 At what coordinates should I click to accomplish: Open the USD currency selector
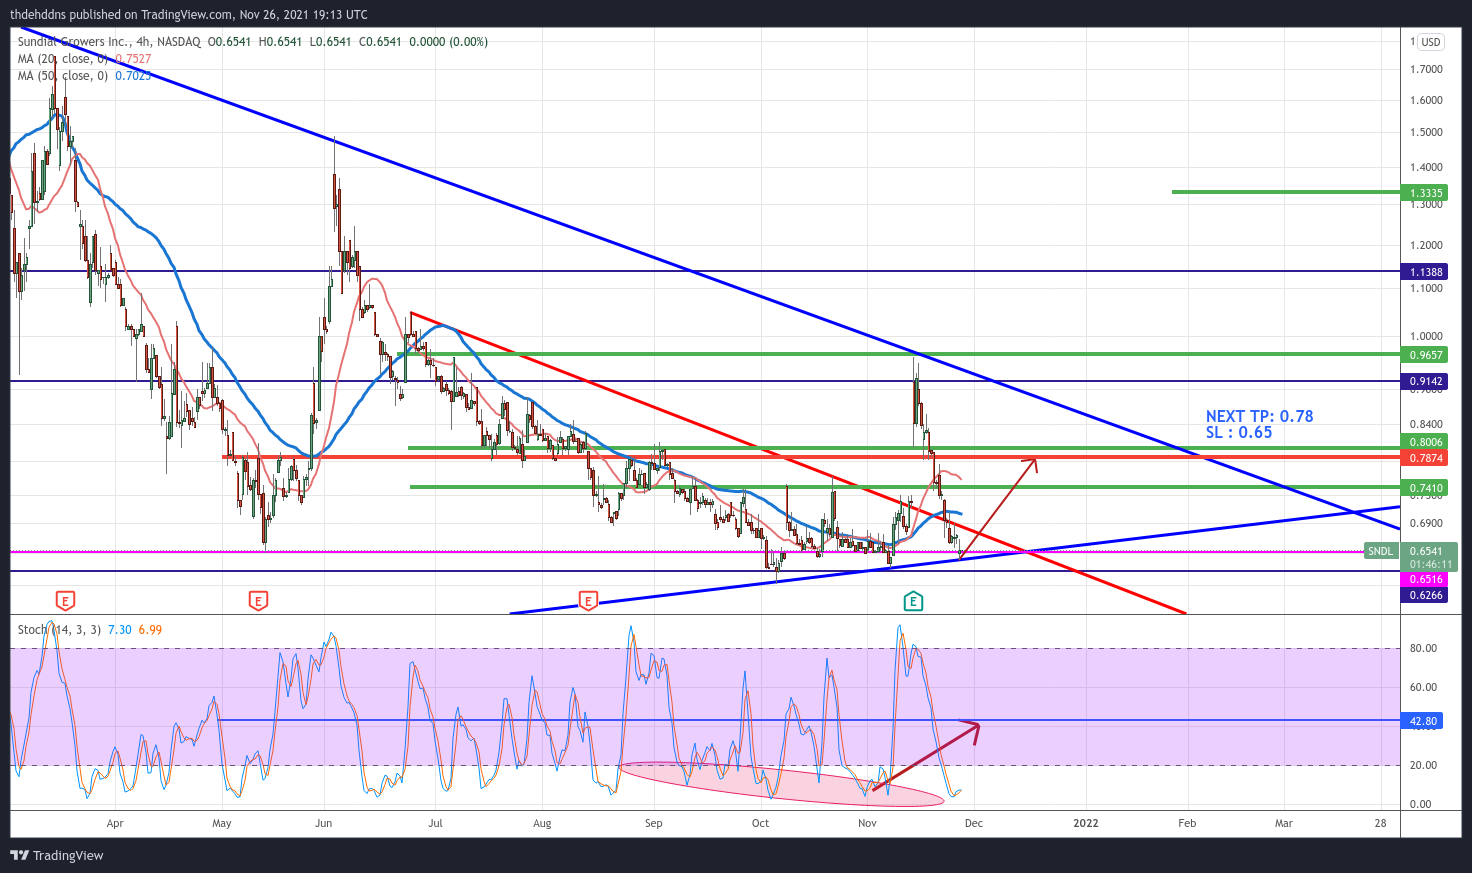(x=1431, y=42)
